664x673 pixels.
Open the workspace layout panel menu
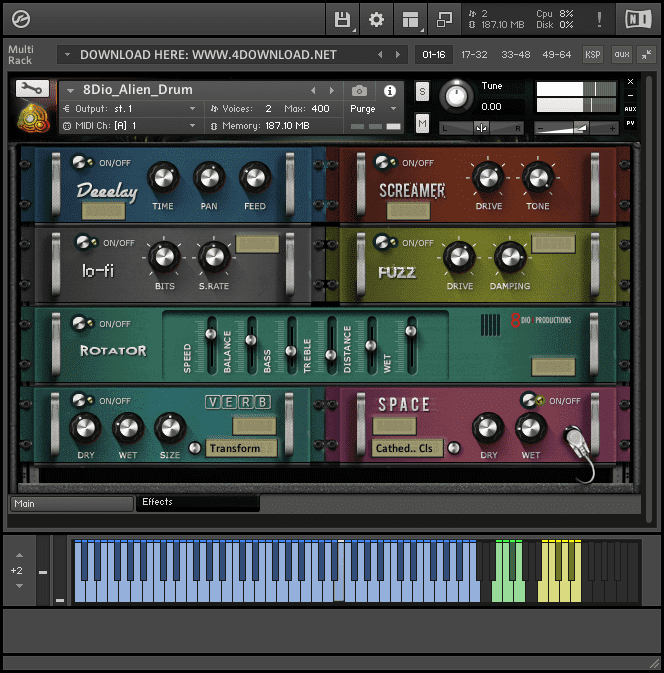coord(410,19)
